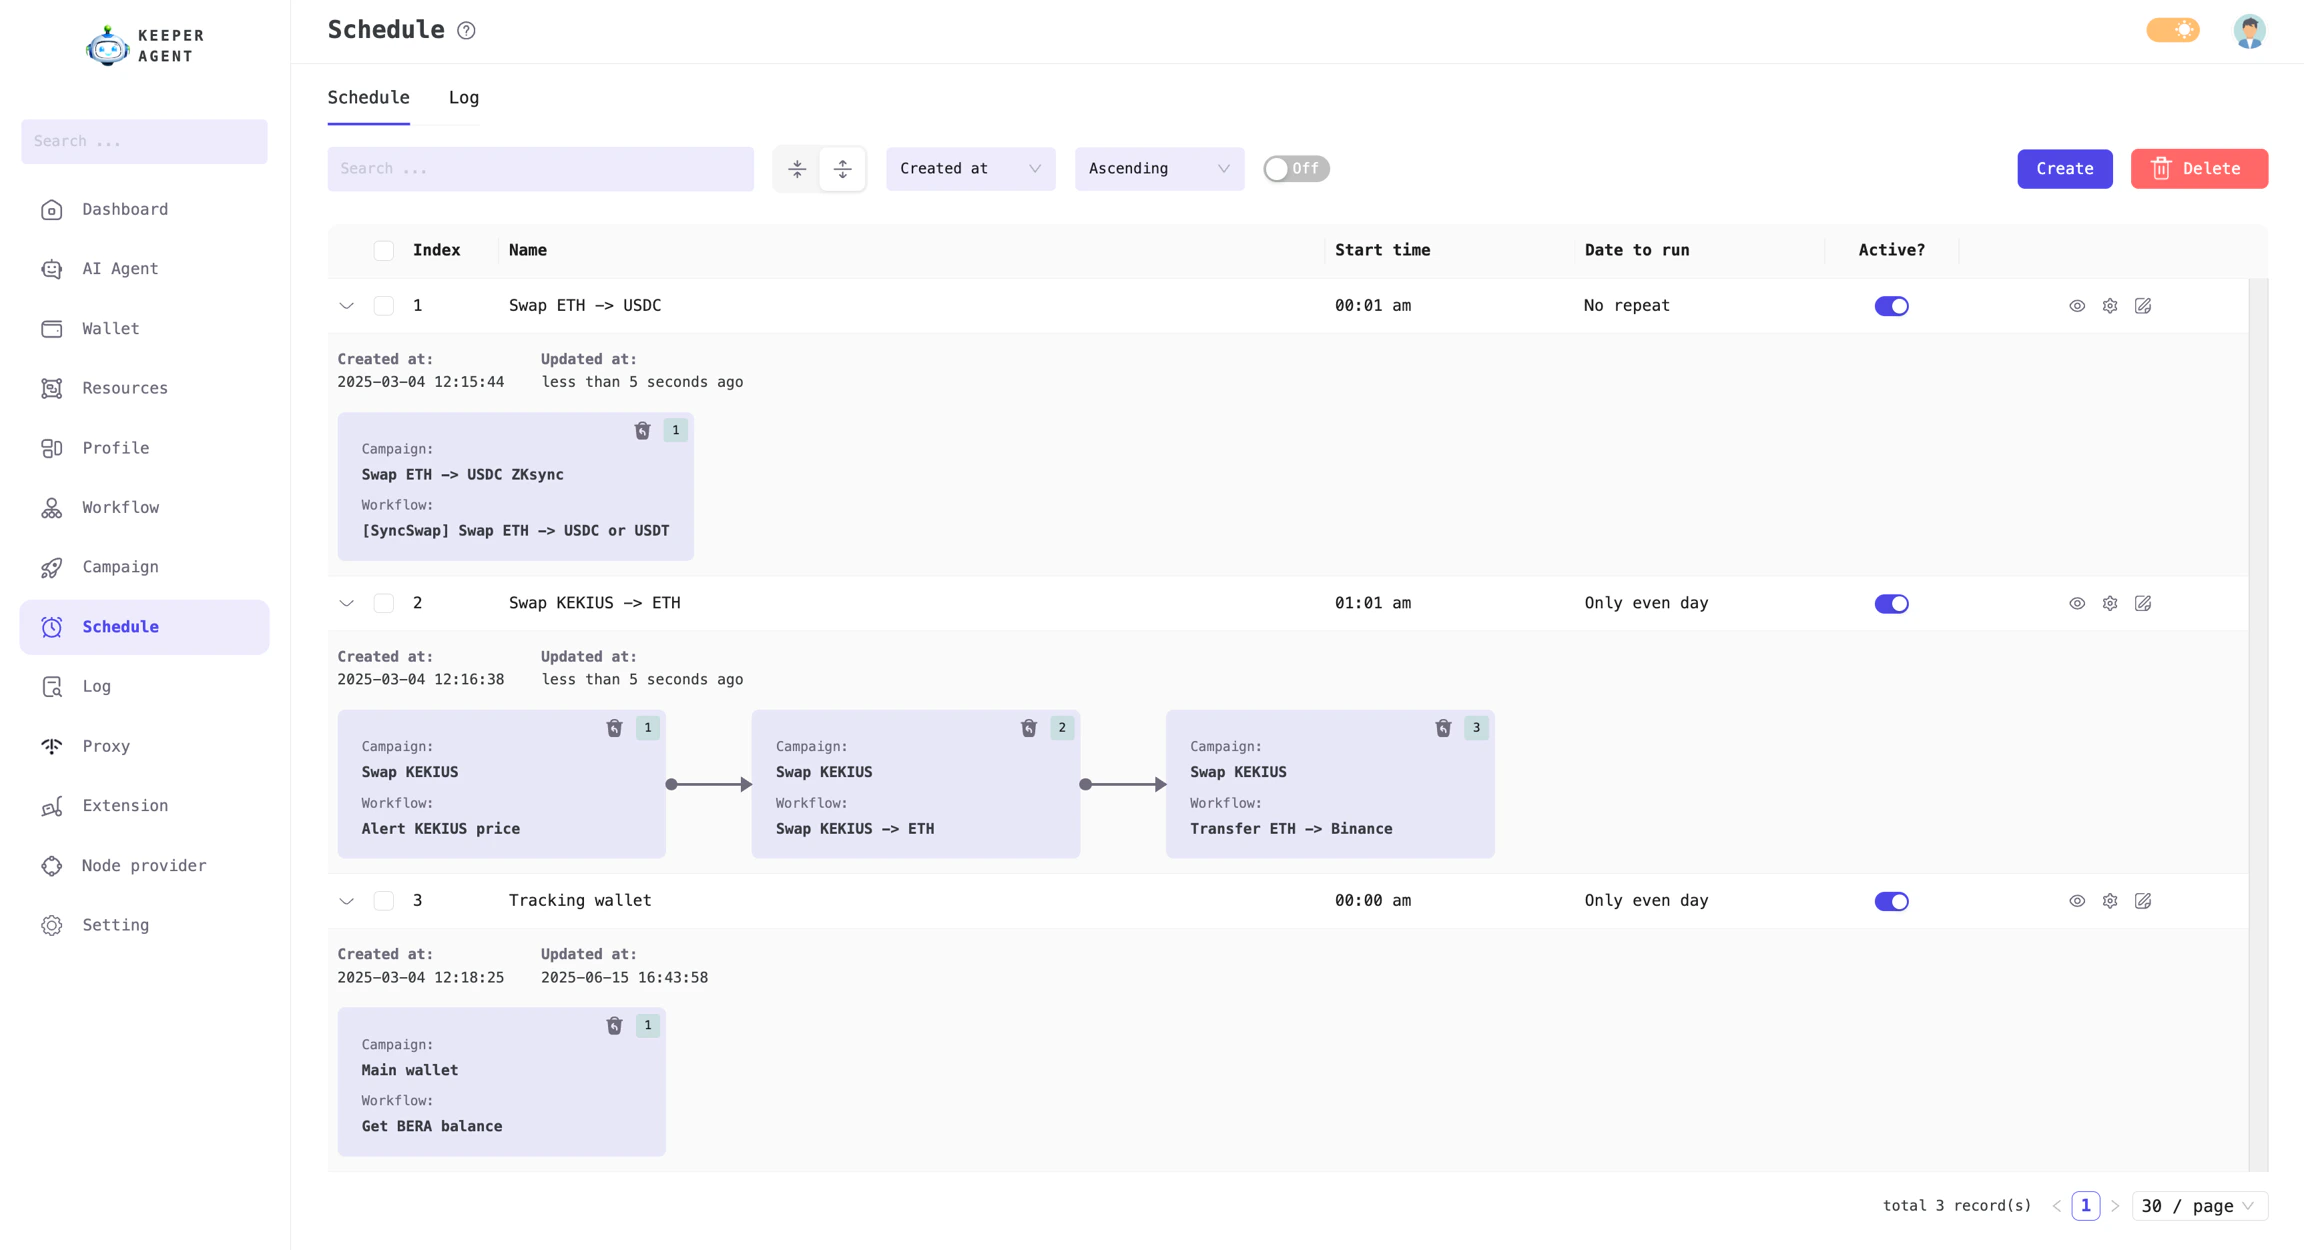
Task: Delete campaign 2 in Swap KEKIUS schedule
Action: click(1028, 728)
